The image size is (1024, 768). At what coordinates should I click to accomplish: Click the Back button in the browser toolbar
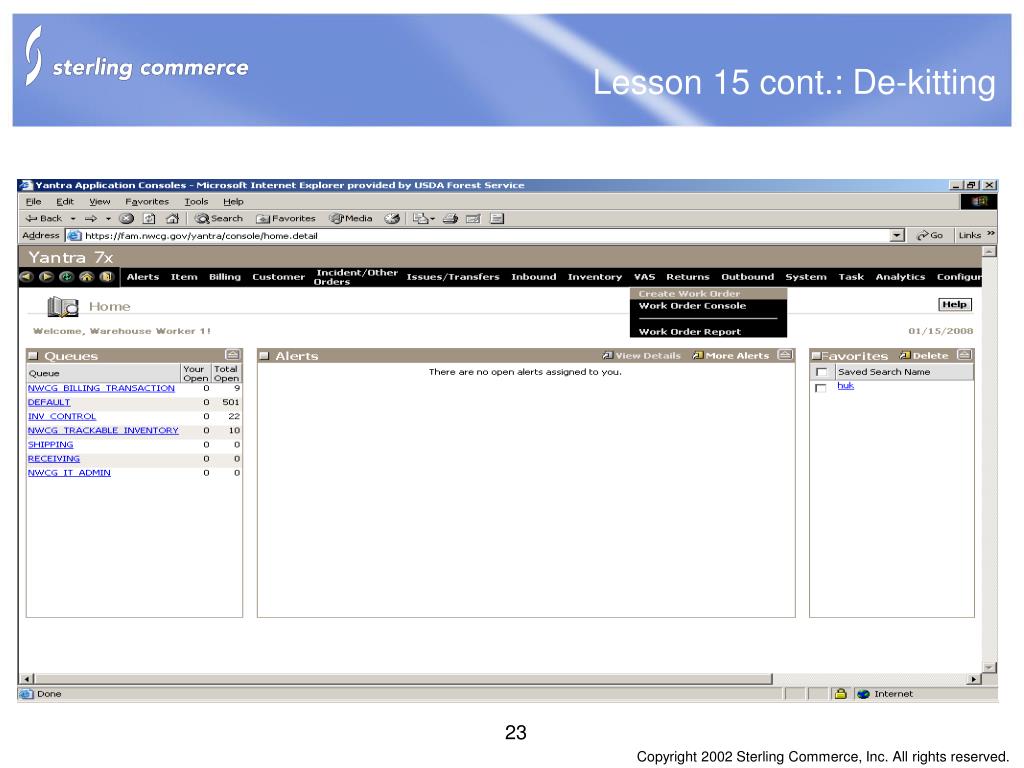[44, 219]
